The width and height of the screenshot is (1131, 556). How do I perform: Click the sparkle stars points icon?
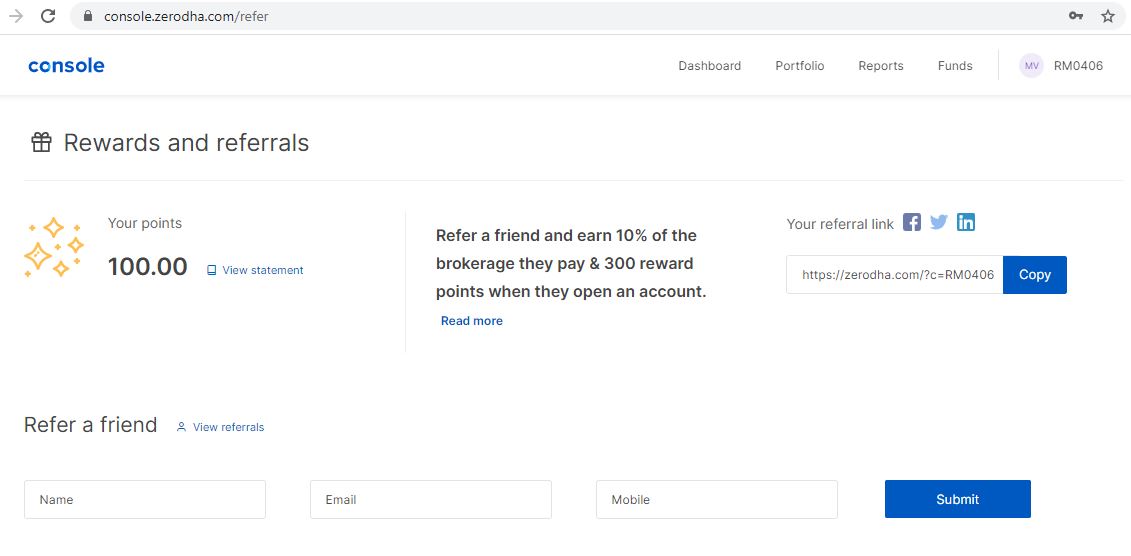53,247
